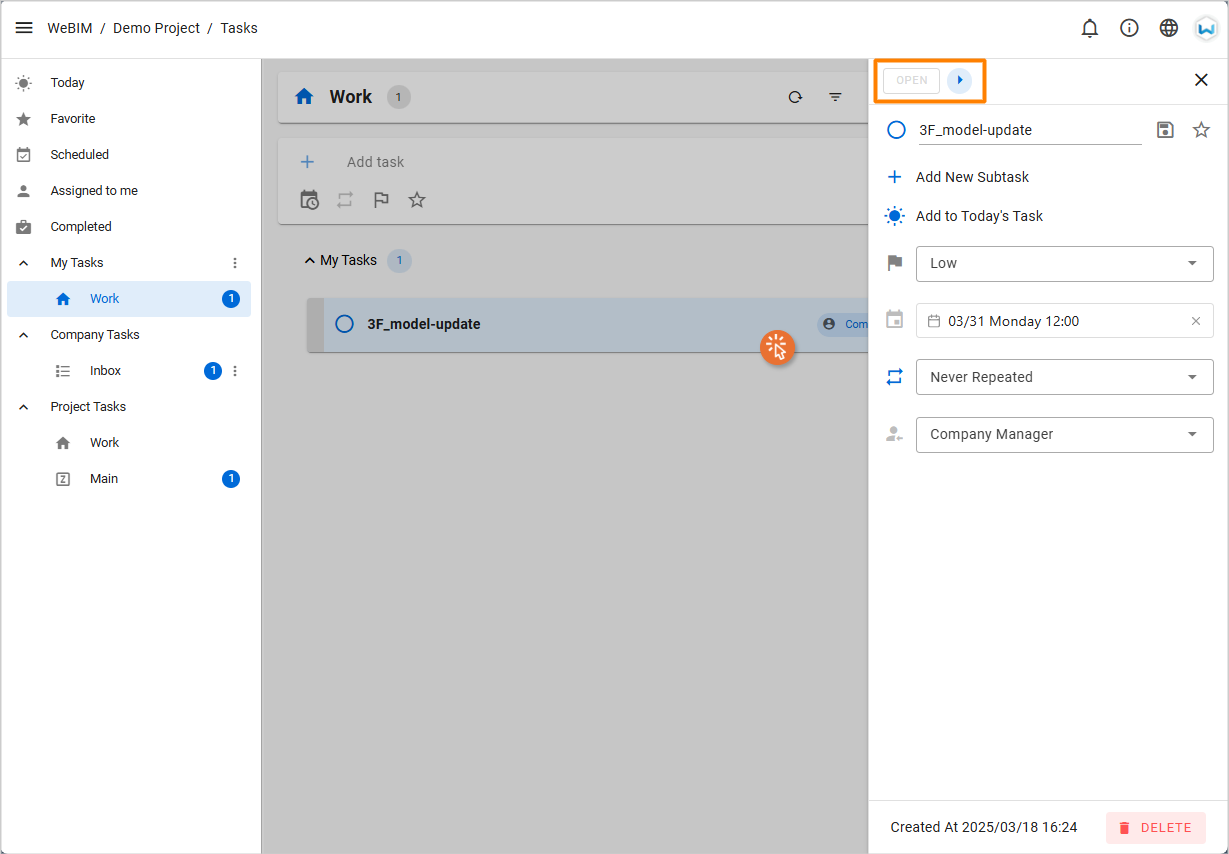Go to the Today view
Viewport: 1229px width, 854px height.
(x=129, y=83)
